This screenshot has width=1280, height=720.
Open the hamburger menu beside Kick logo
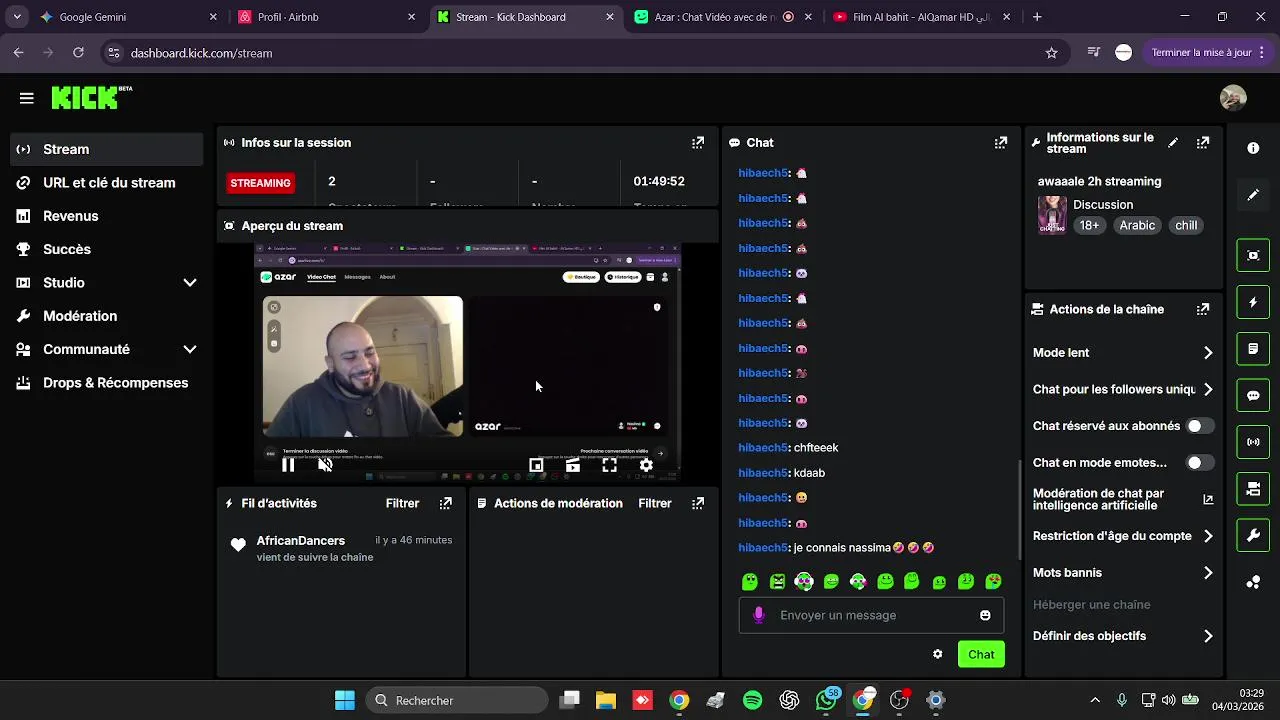tap(26, 98)
